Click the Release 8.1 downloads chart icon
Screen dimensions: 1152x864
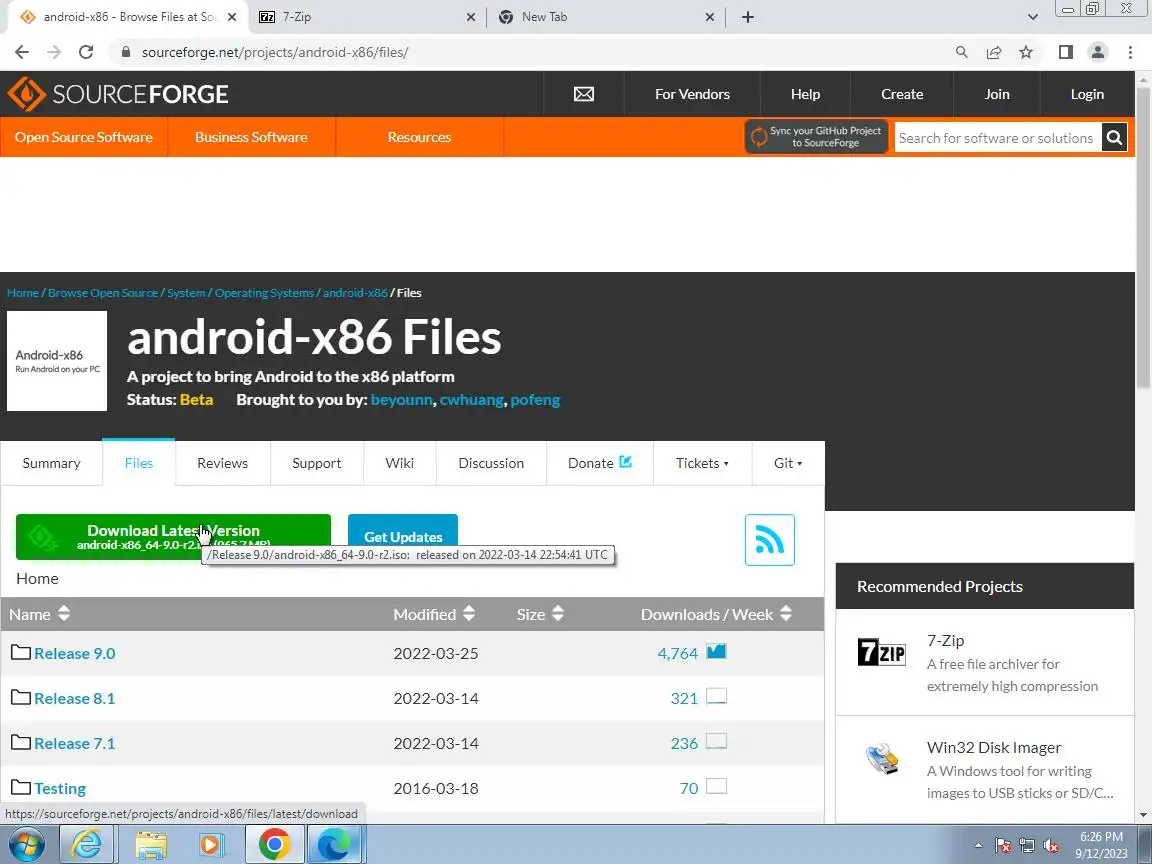(x=716, y=696)
